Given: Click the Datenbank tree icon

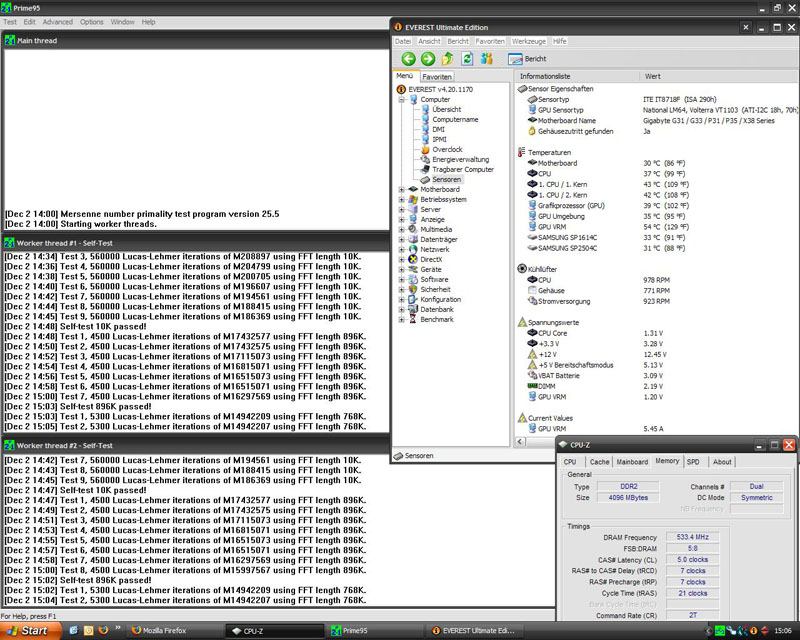Looking at the screenshot, I should [x=413, y=309].
